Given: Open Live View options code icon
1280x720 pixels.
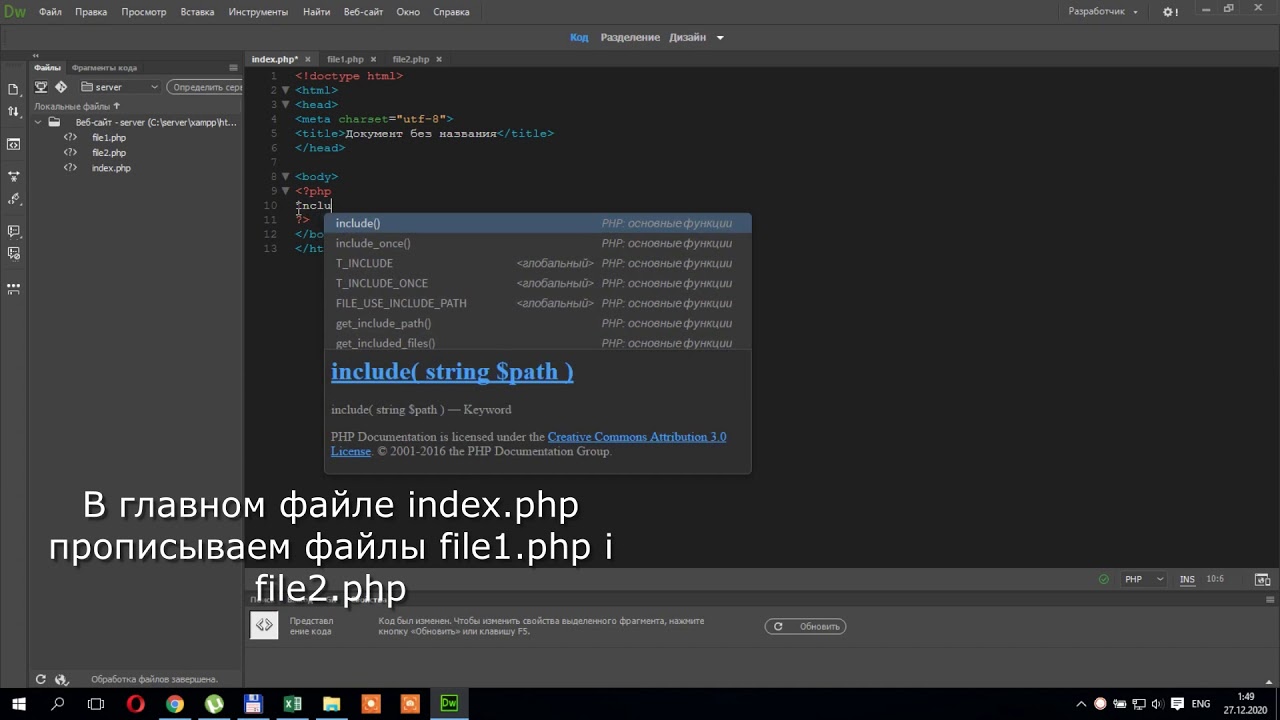Looking at the screenshot, I should pos(13,144).
